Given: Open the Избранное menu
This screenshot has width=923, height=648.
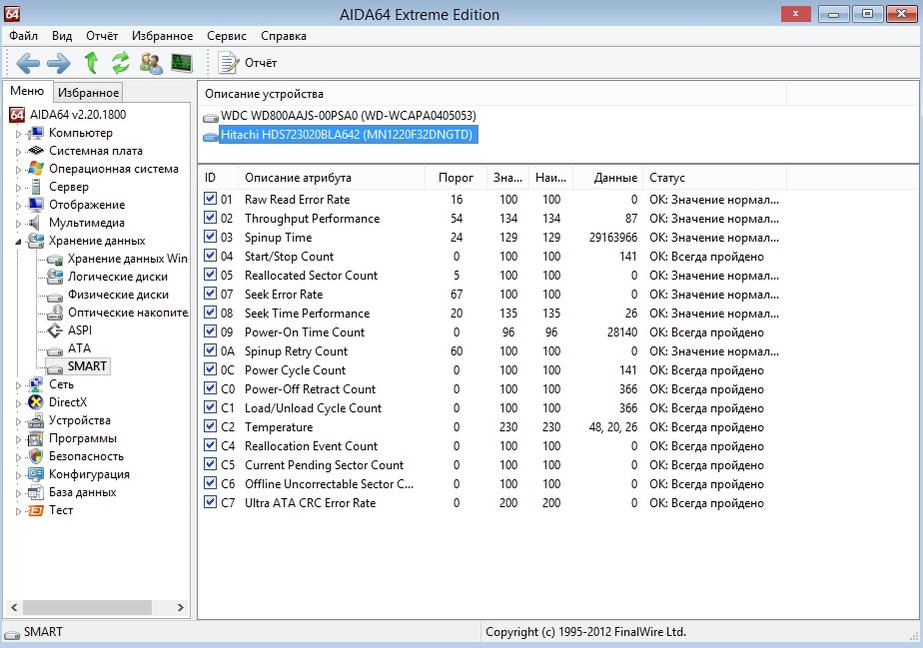Looking at the screenshot, I should (162, 36).
